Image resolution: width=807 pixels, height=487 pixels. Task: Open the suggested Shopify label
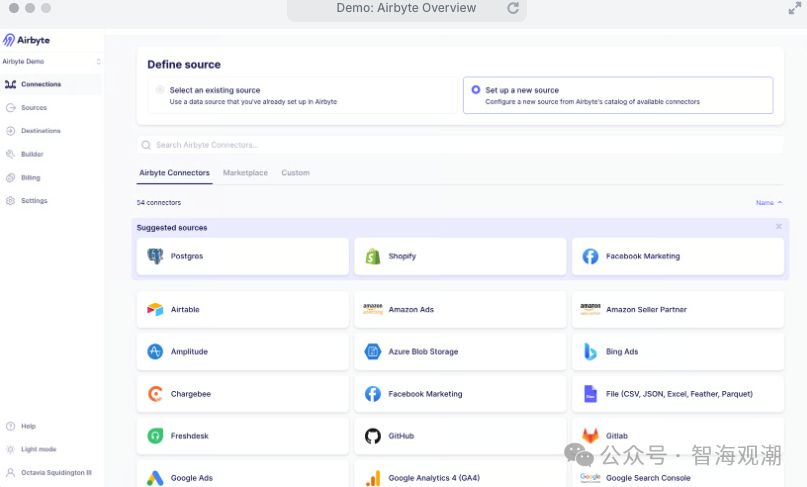402,256
